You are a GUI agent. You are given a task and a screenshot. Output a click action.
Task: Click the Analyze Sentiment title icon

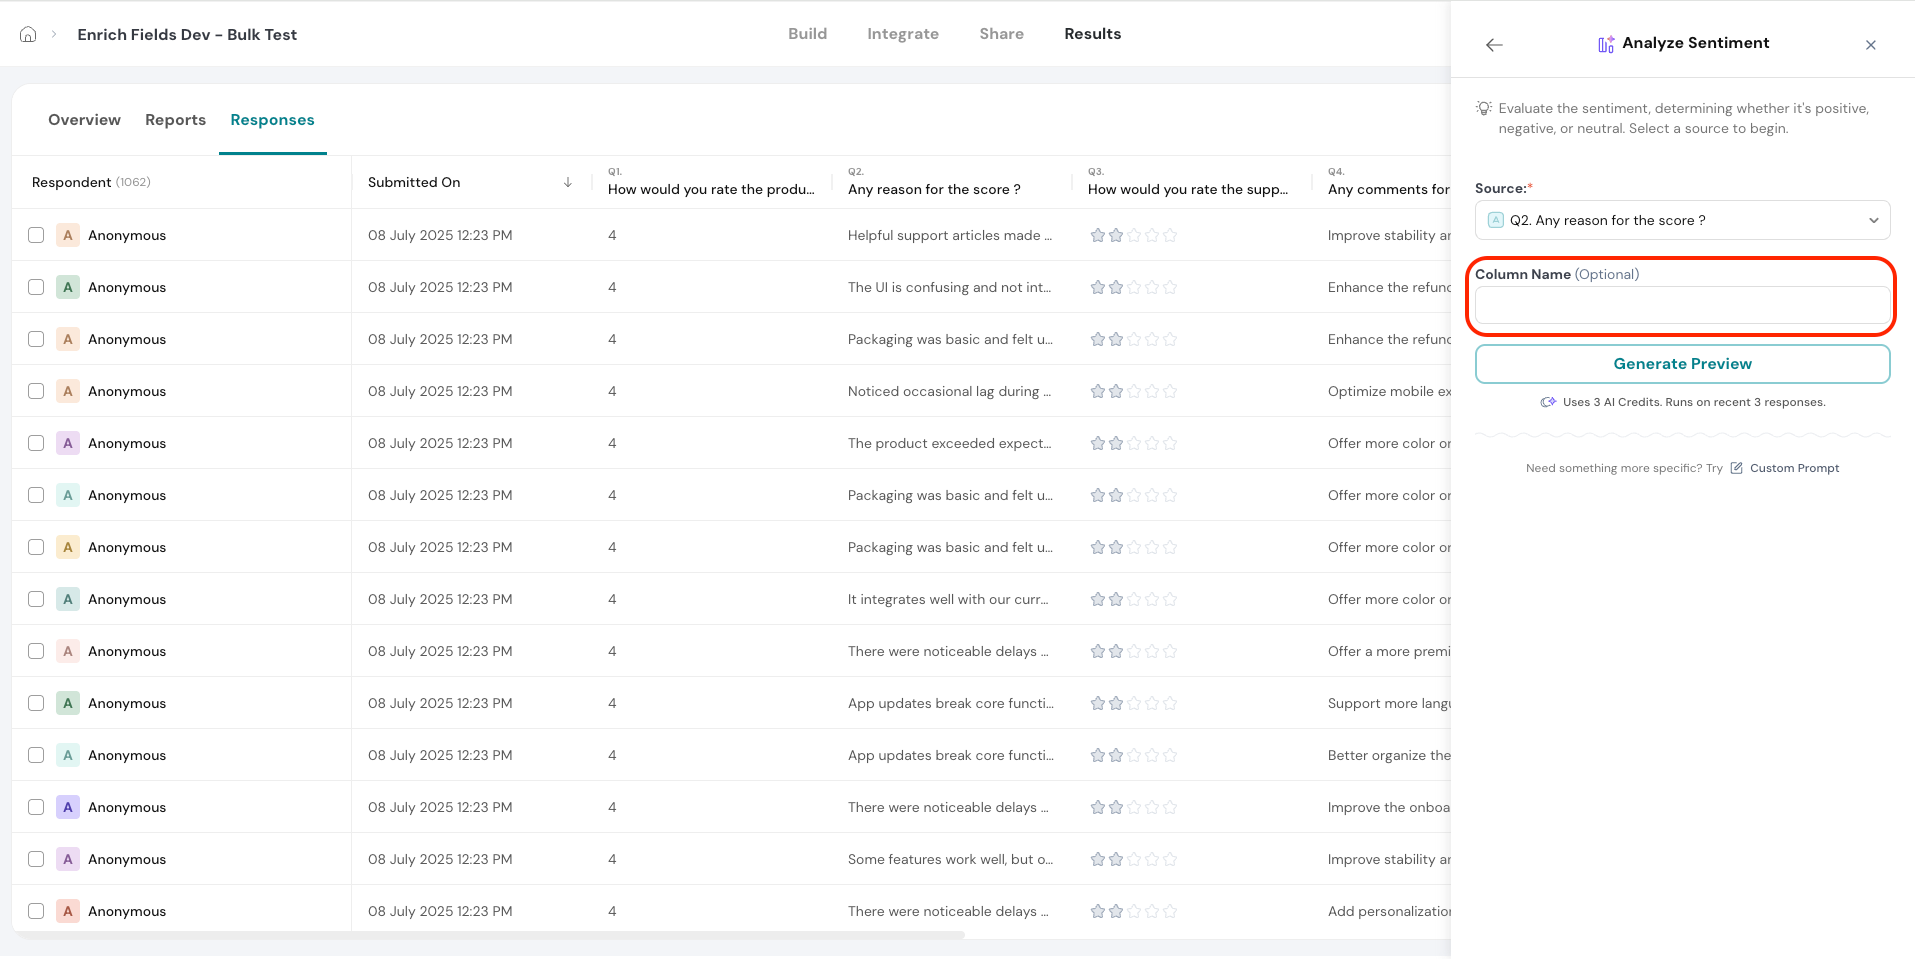[x=1605, y=44]
